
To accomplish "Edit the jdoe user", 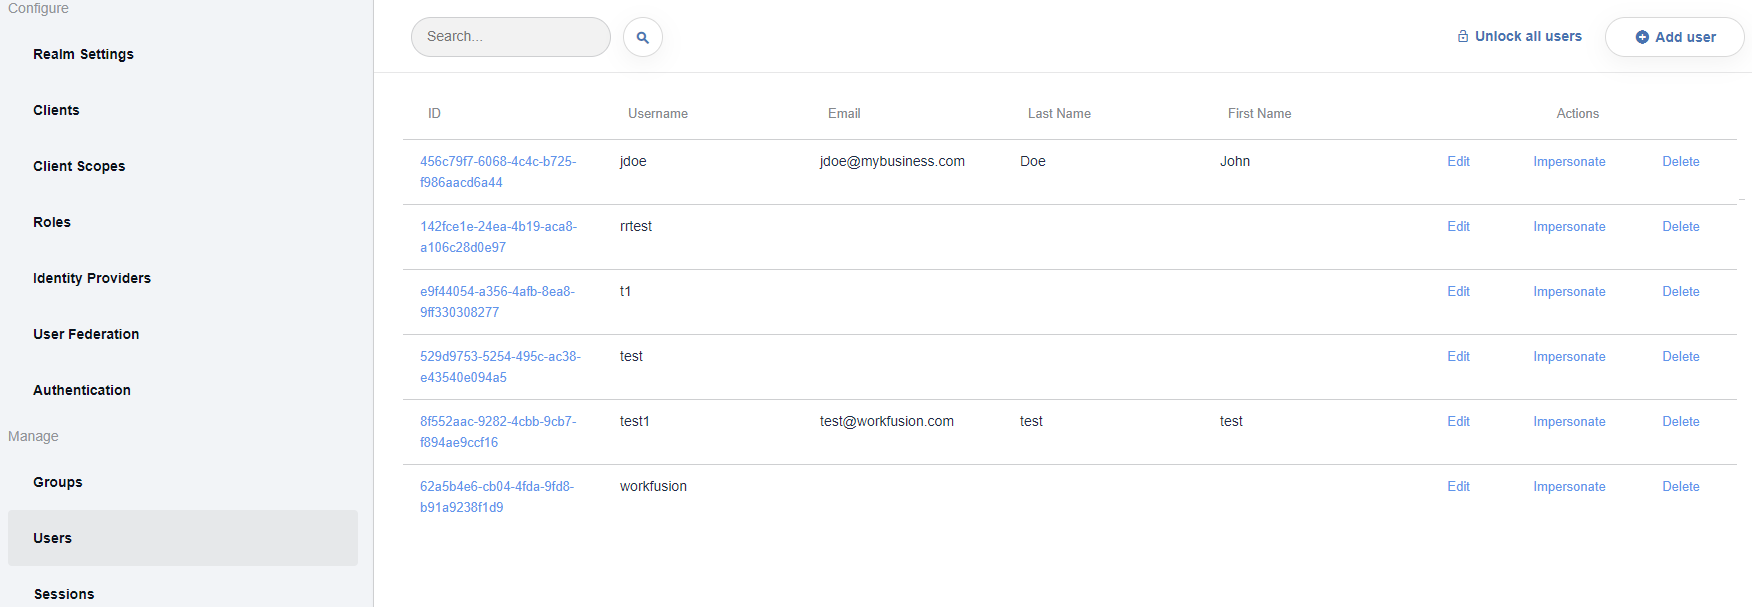I will (x=1458, y=161).
